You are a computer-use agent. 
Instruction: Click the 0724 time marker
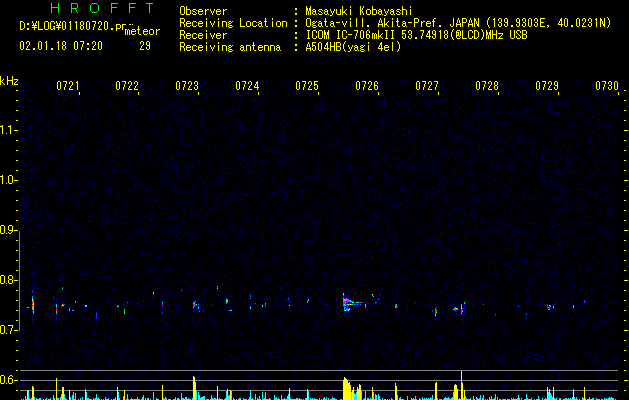click(247, 86)
